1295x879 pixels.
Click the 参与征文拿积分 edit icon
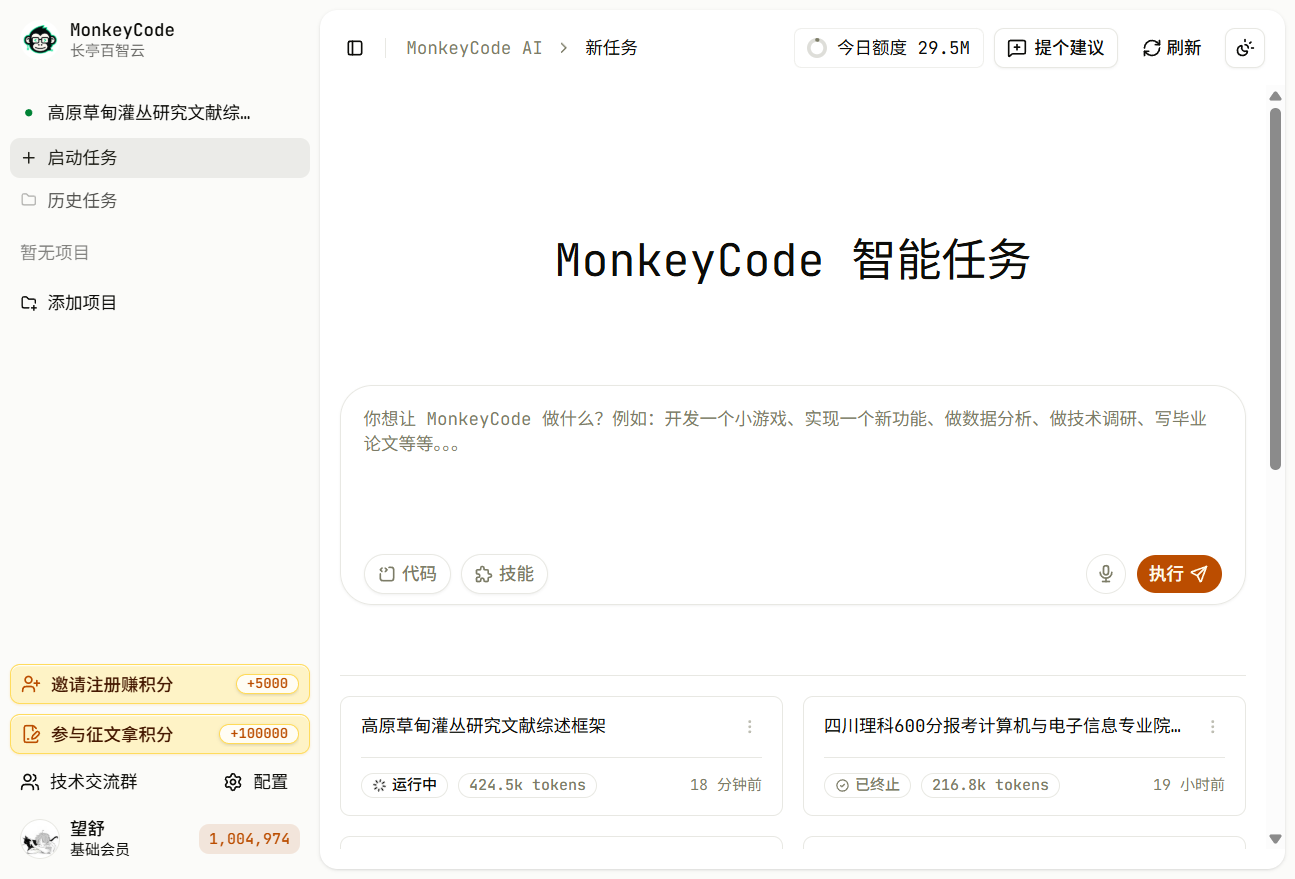pyautogui.click(x=31, y=734)
